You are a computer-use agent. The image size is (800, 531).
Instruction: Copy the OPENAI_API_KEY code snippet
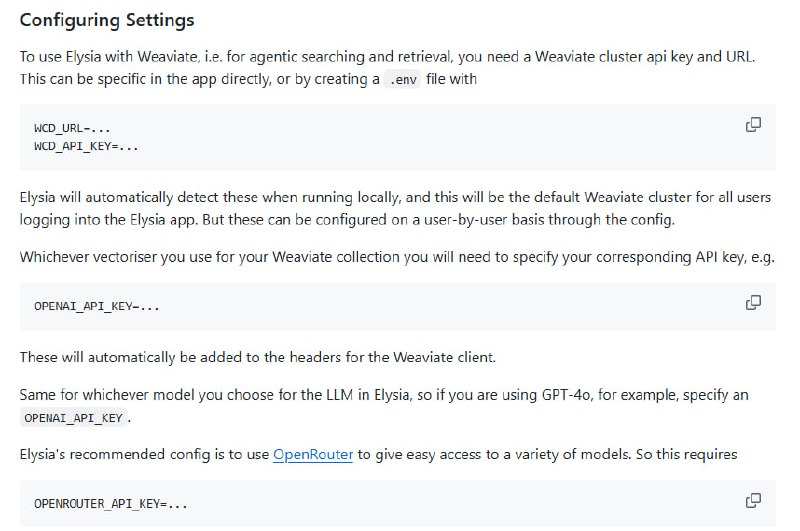[753, 302]
